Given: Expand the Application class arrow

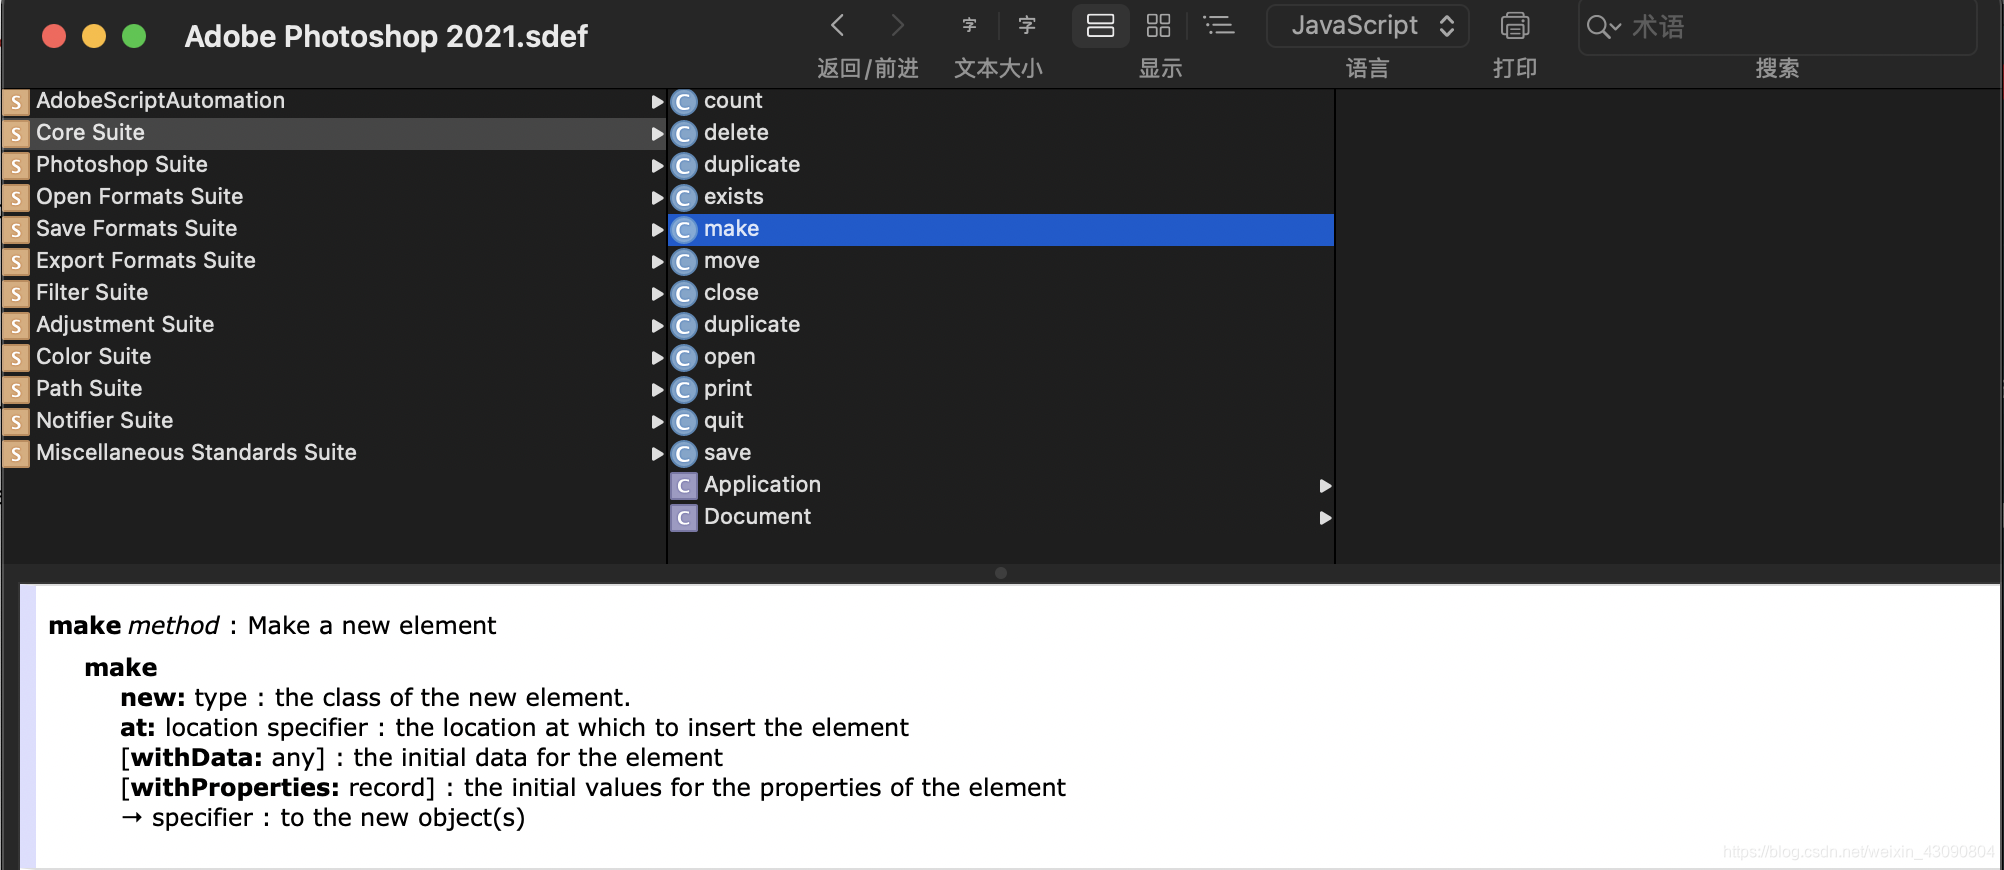Looking at the screenshot, I should coord(1325,486).
